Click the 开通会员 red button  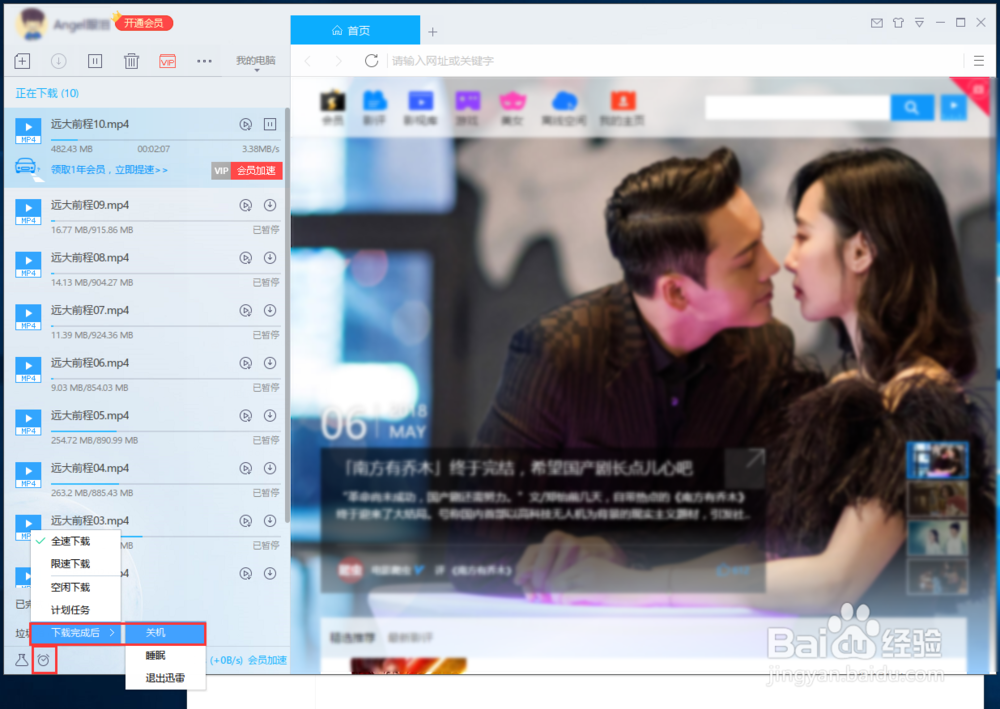144,23
